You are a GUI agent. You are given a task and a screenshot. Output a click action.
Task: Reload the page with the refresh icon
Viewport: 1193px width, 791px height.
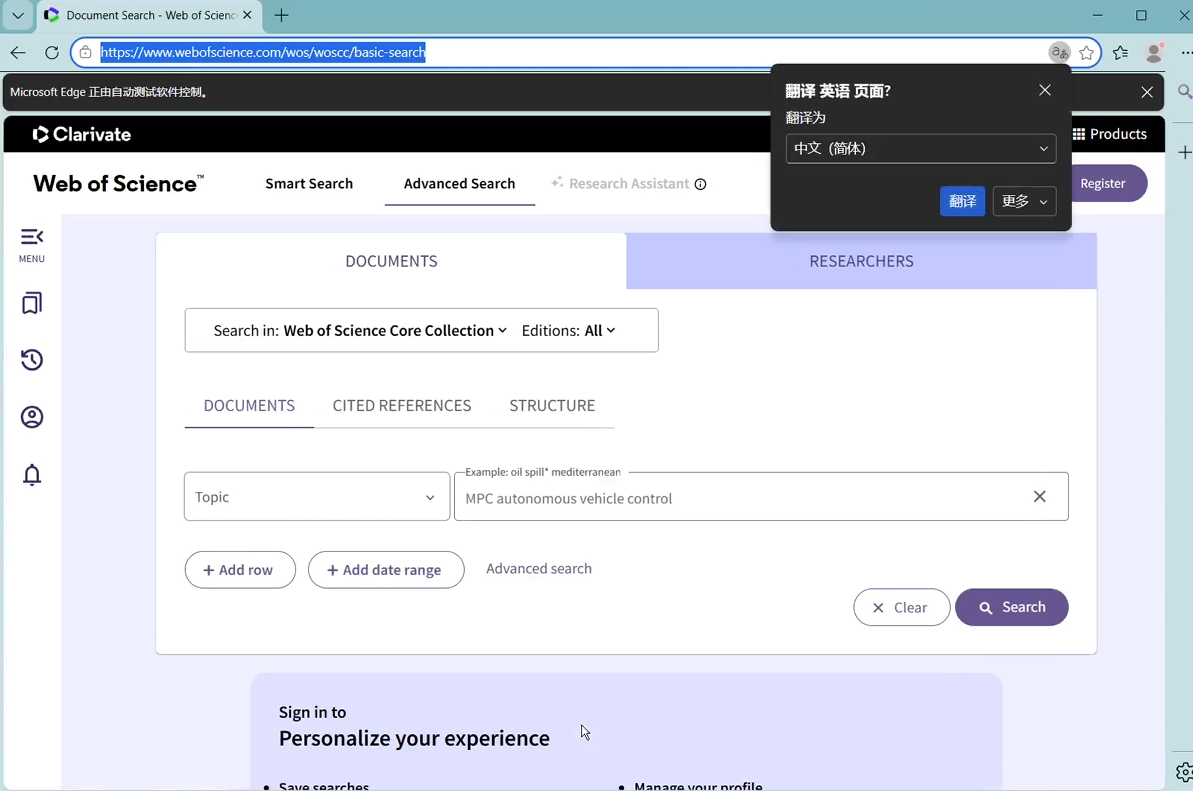tap(52, 52)
